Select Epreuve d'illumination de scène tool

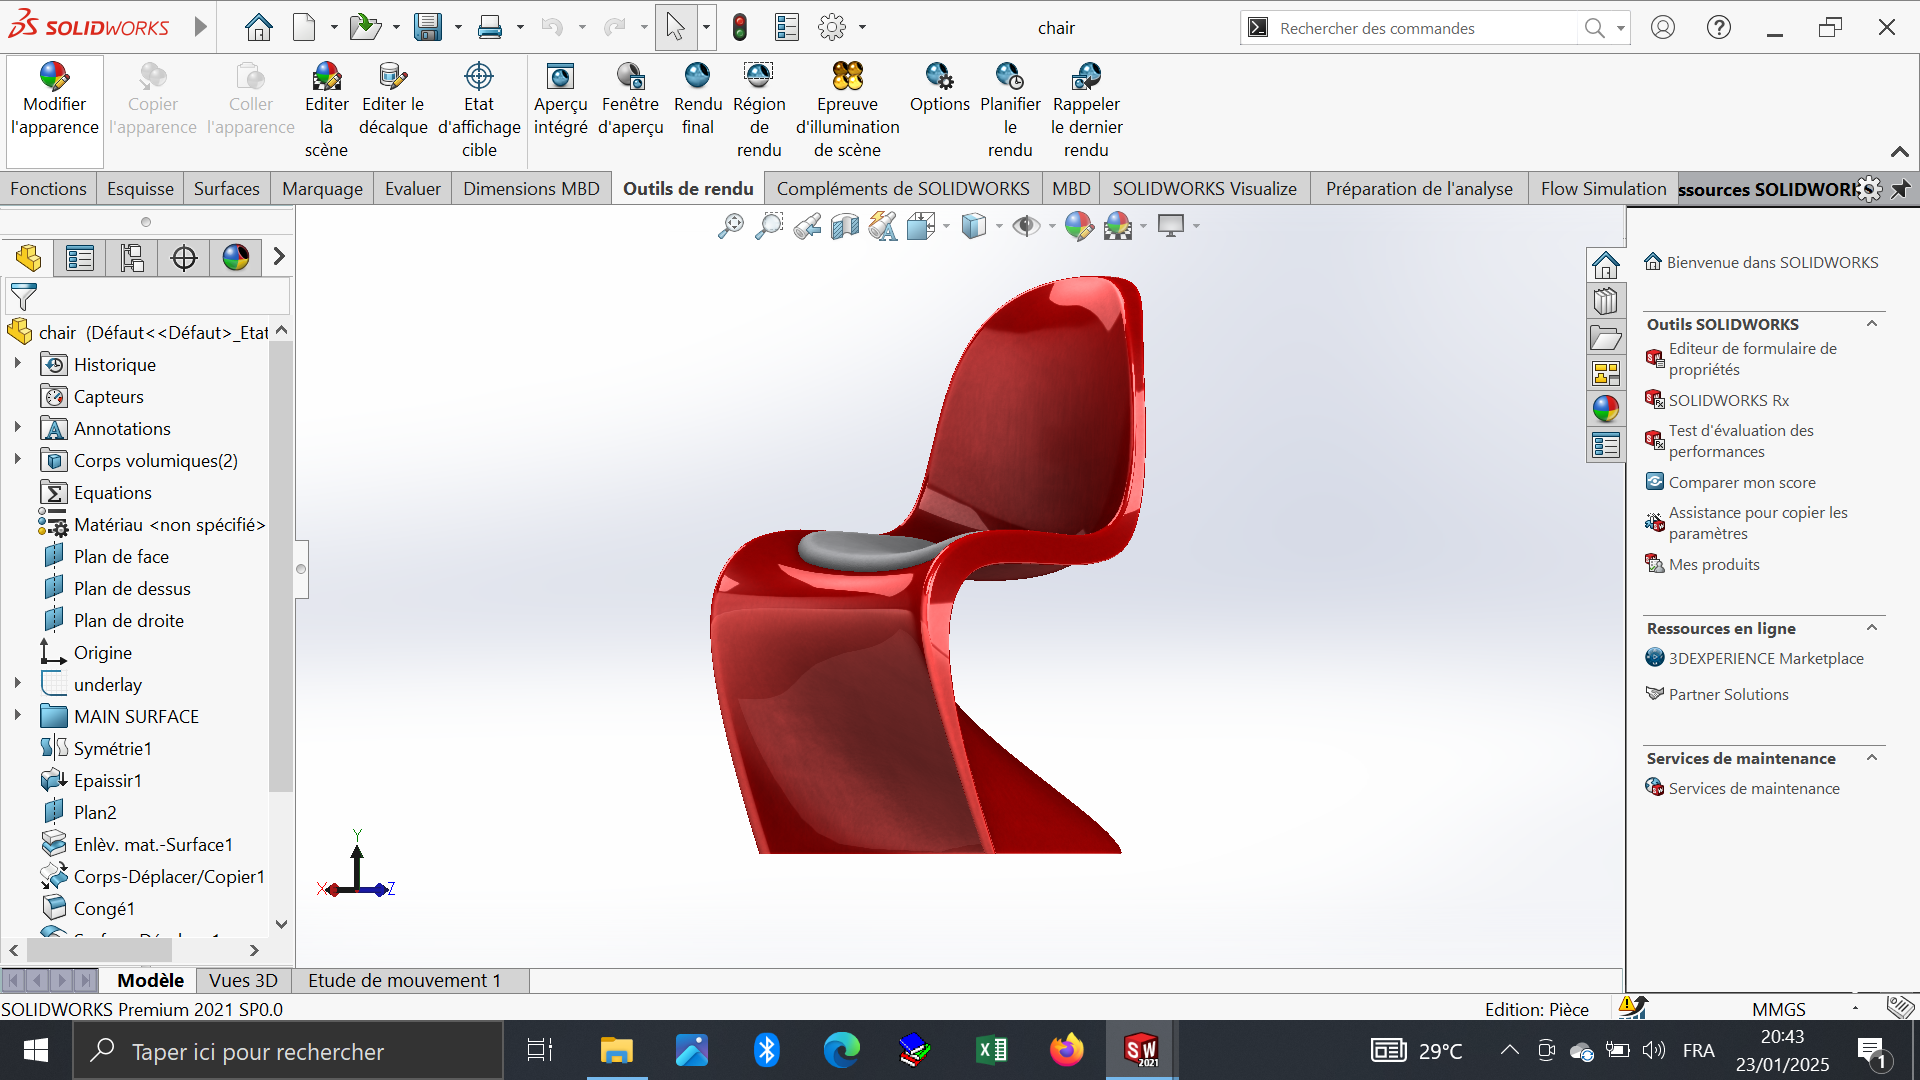(x=847, y=77)
